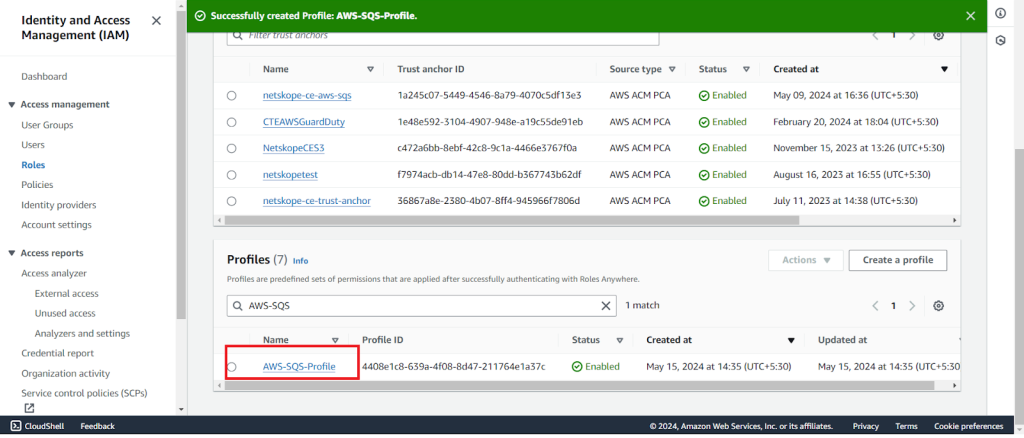Open Cookie preferences in footer
This screenshot has width=1024, height=438.
point(968,426)
